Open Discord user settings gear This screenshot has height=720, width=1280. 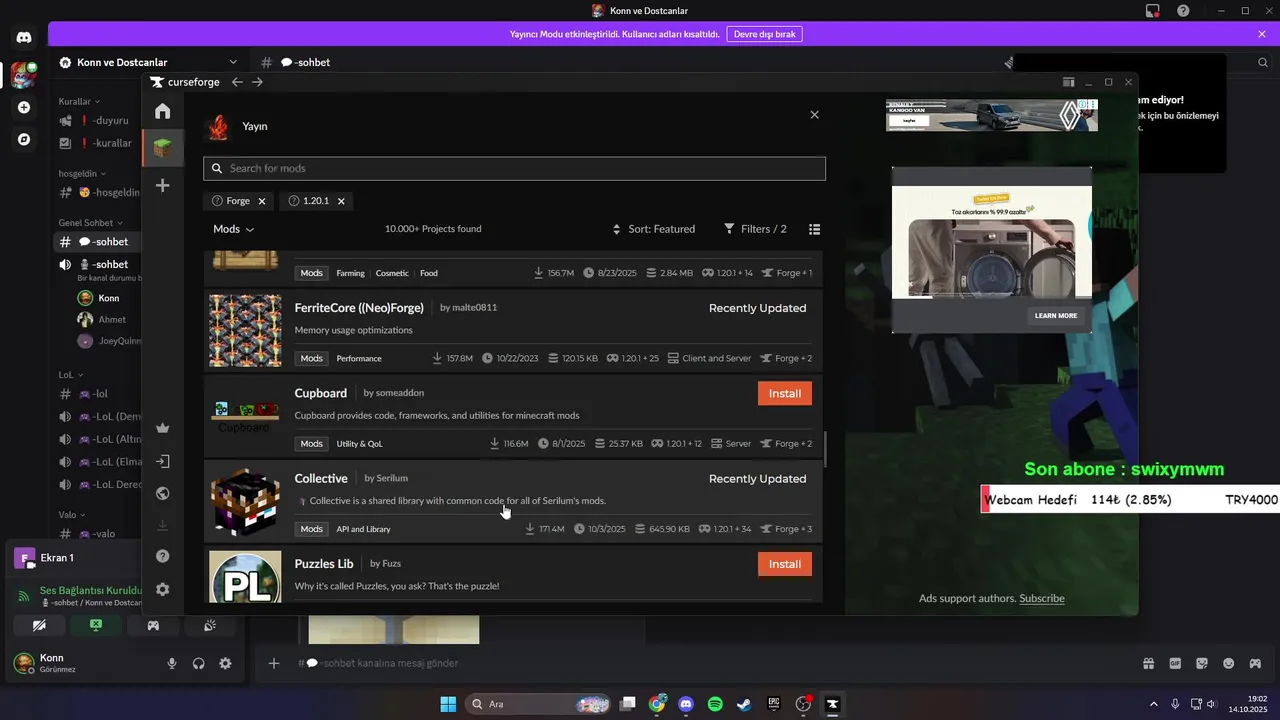(x=225, y=663)
